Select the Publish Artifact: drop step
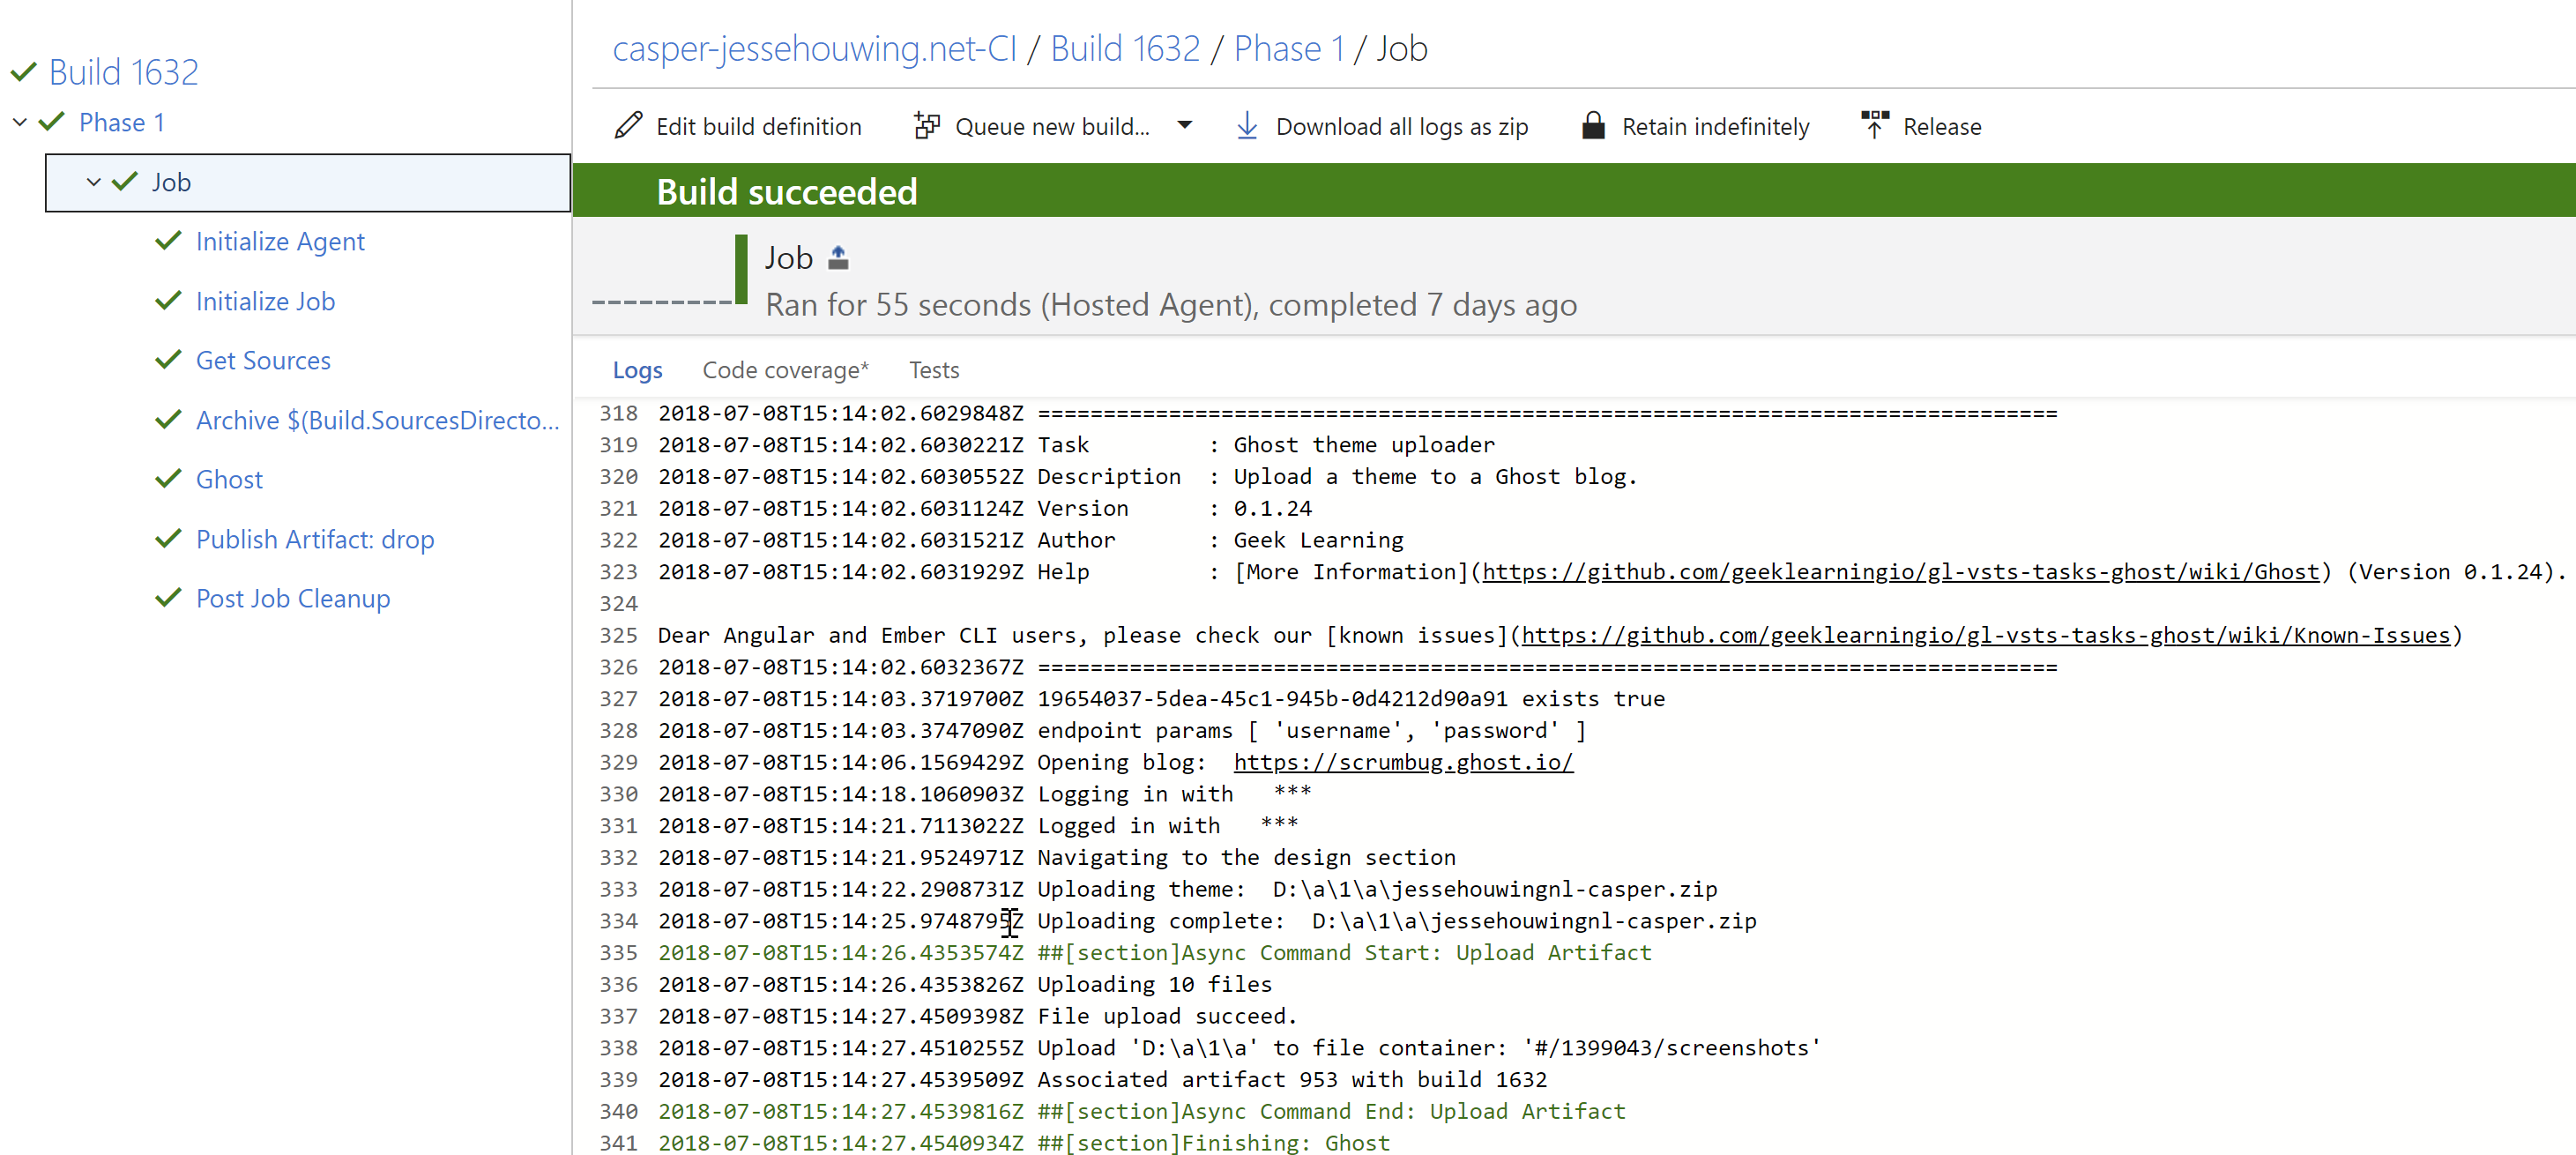 [x=315, y=539]
